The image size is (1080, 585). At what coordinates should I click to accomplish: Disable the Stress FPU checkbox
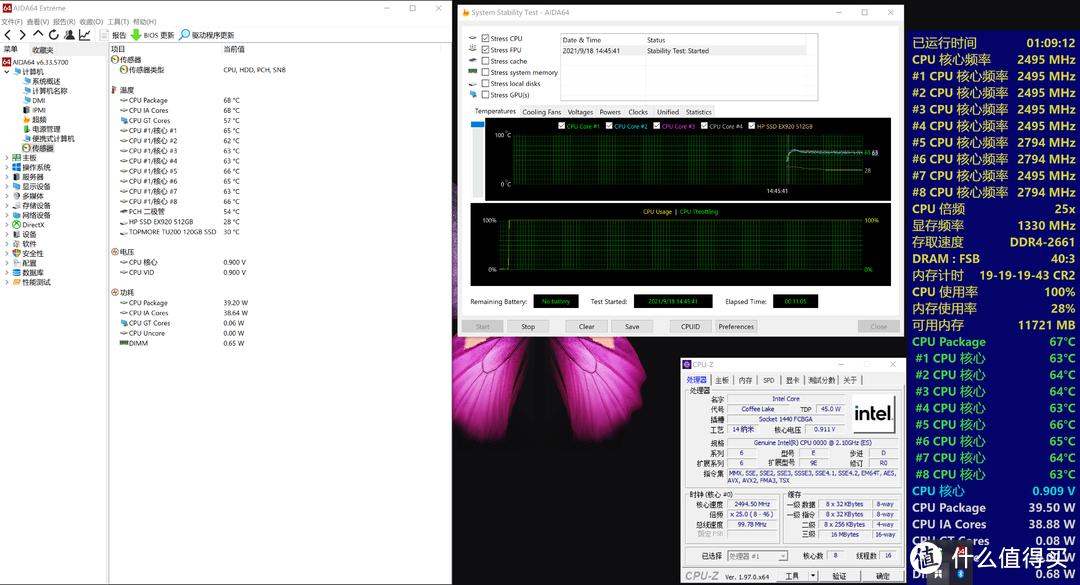click(x=487, y=50)
